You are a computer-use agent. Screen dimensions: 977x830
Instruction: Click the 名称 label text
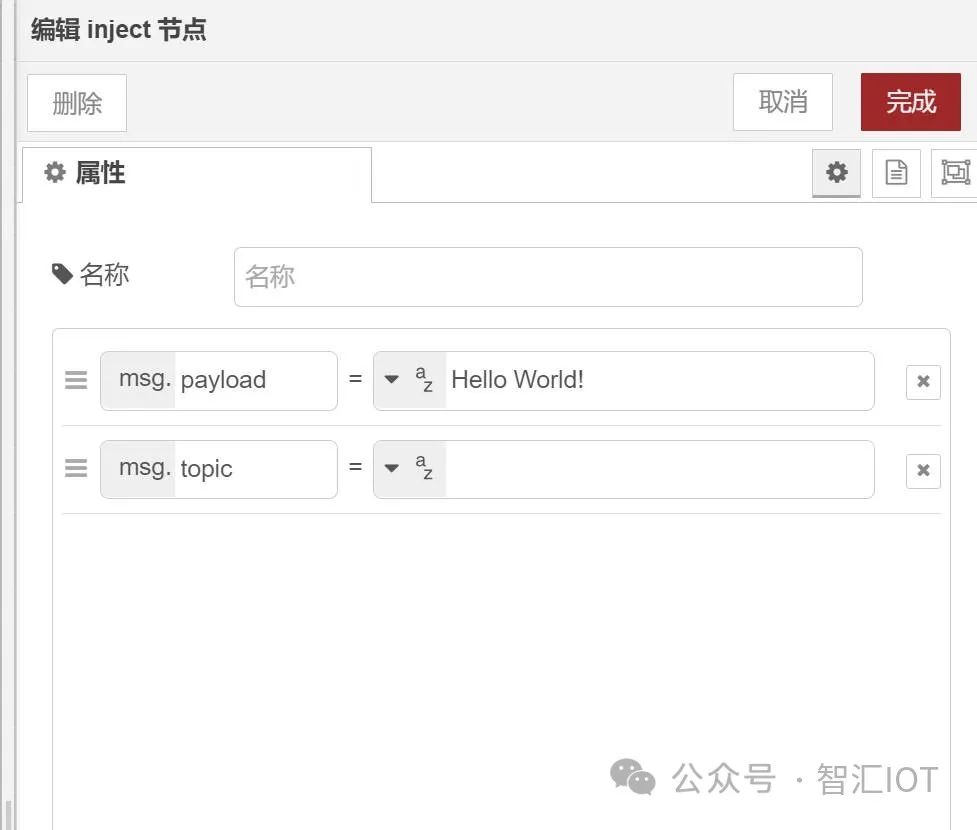(105, 274)
